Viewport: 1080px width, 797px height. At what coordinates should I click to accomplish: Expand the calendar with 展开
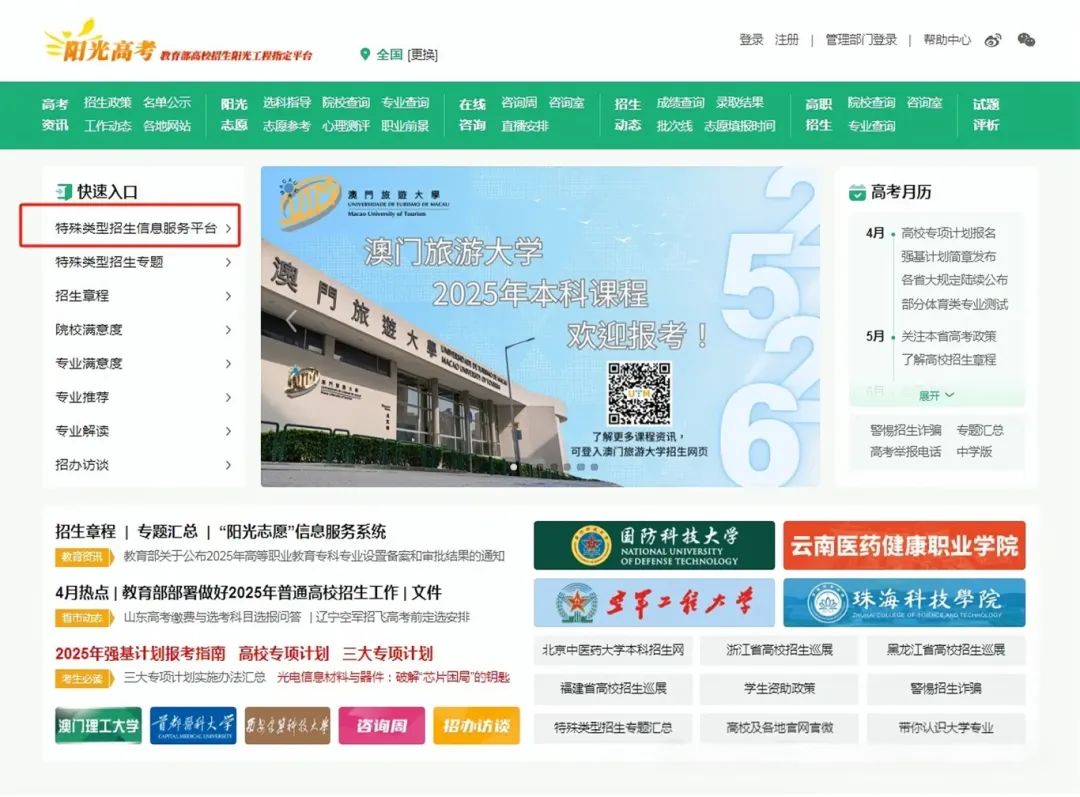pyautogui.click(x=936, y=395)
